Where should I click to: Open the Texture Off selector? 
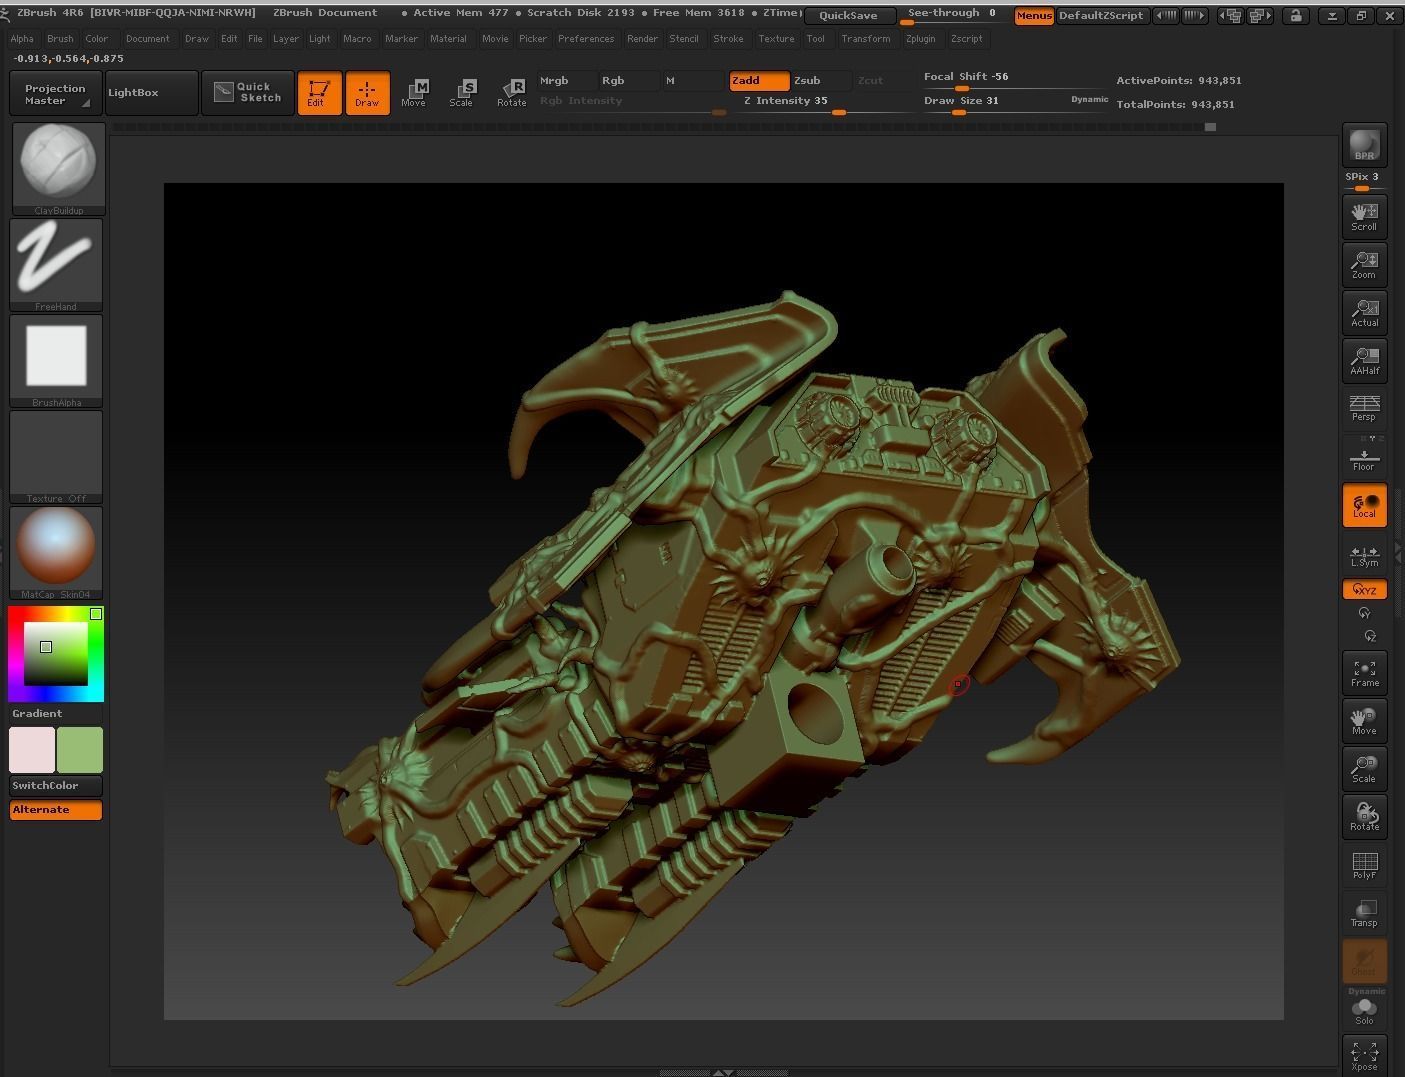click(57, 457)
